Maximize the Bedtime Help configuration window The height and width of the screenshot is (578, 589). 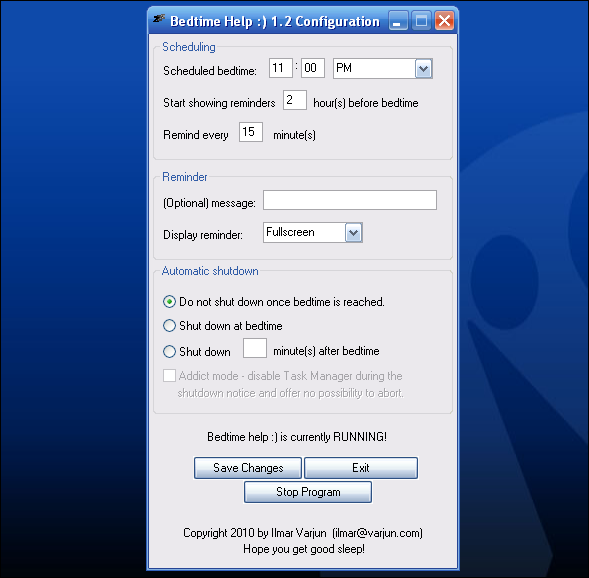(421, 21)
